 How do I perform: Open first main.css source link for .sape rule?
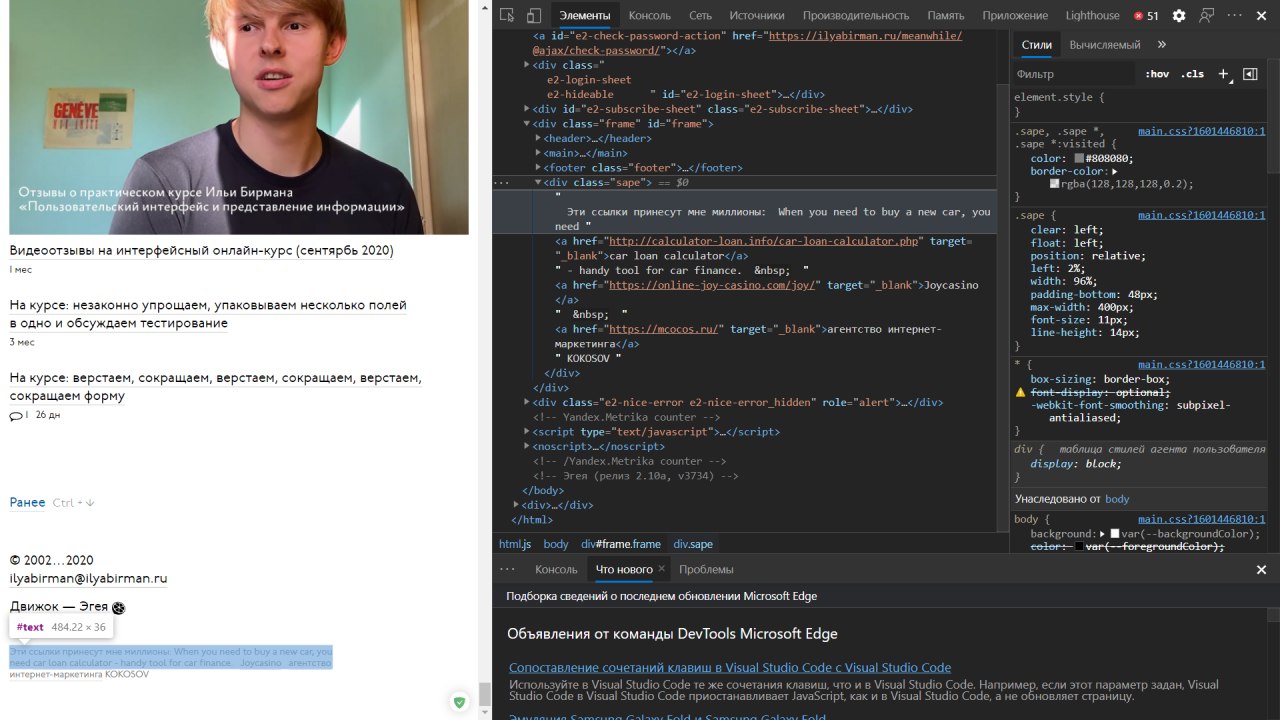(x=1201, y=131)
